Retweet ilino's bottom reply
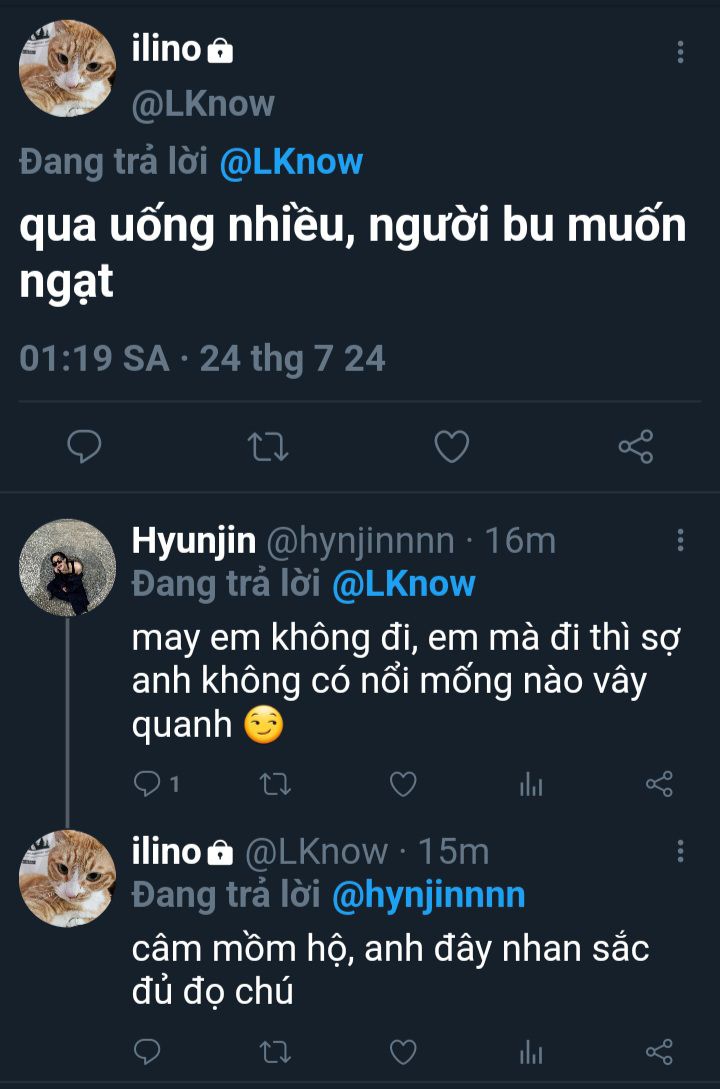 tap(274, 1051)
